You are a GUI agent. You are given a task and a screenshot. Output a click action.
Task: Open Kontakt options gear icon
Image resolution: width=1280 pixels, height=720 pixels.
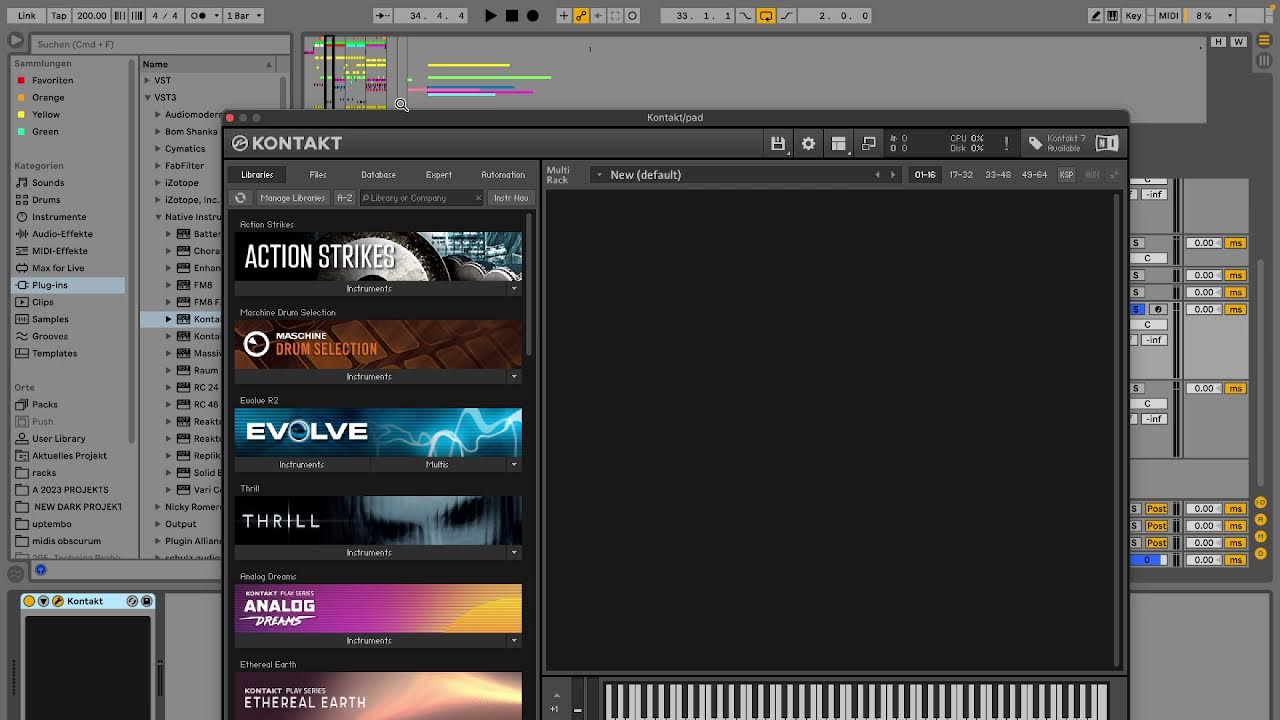(808, 144)
